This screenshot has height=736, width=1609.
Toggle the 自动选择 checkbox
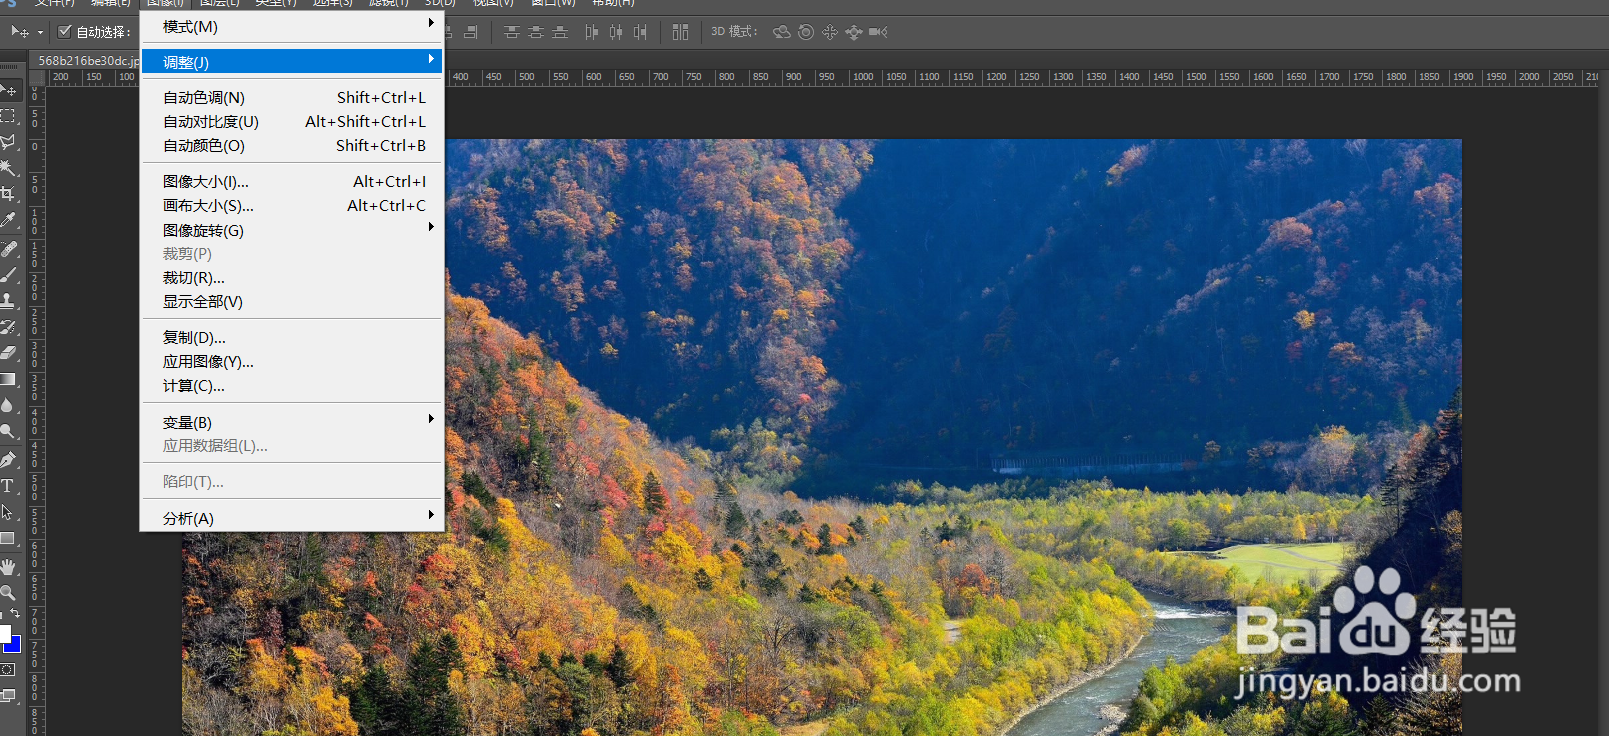(65, 31)
